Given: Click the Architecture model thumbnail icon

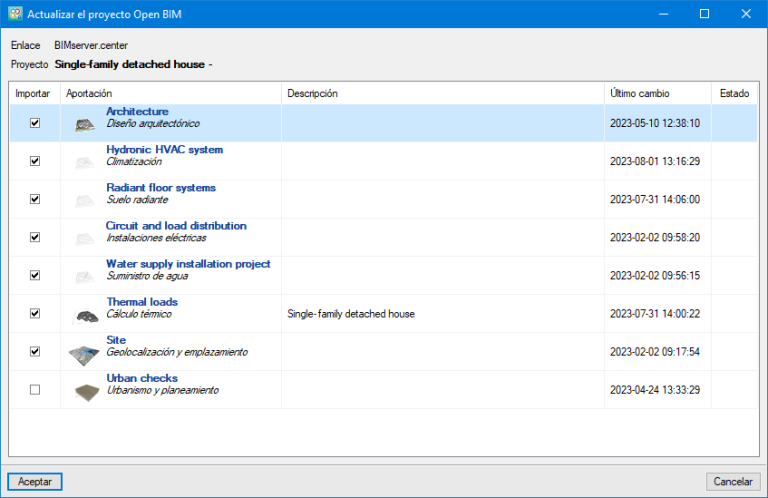Looking at the screenshot, I should [85, 125].
